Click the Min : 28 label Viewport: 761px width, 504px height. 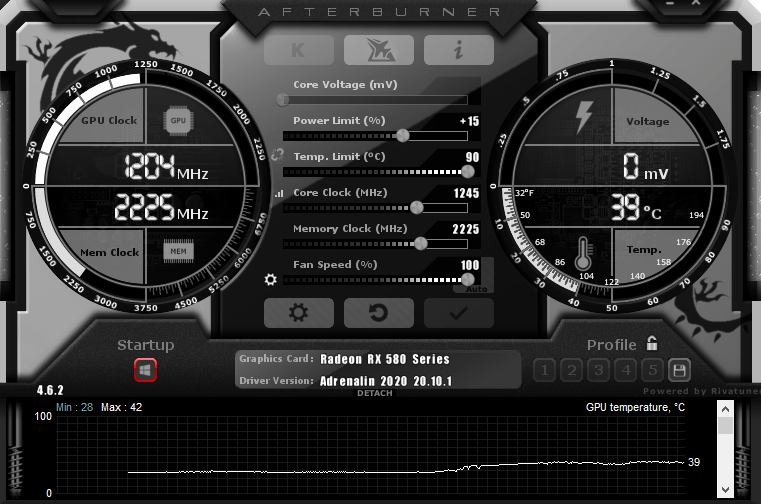click(x=74, y=407)
